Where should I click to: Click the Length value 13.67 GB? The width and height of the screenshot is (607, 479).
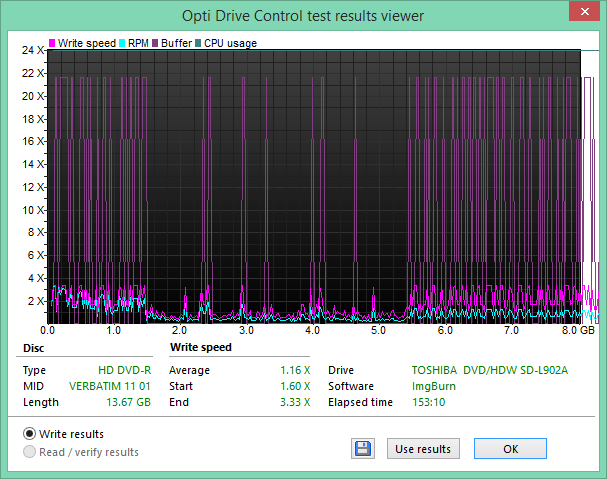click(x=129, y=402)
